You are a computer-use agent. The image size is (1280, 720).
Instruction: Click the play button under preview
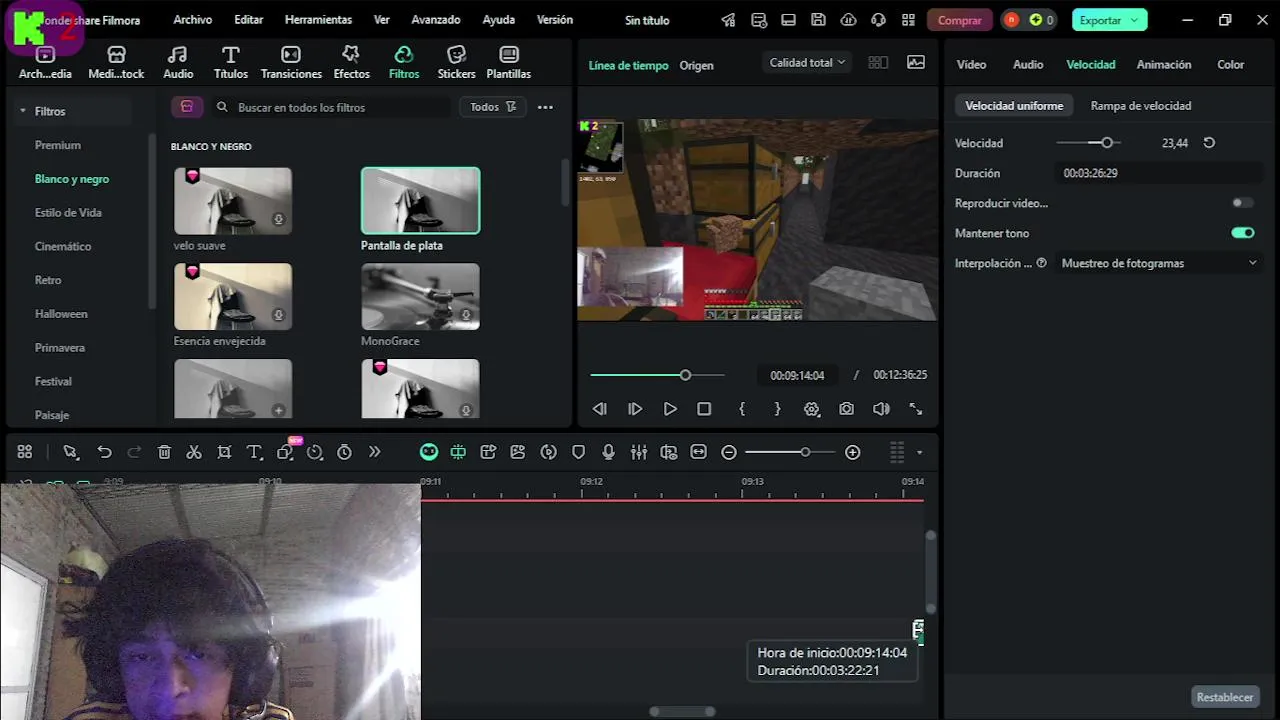(x=670, y=409)
